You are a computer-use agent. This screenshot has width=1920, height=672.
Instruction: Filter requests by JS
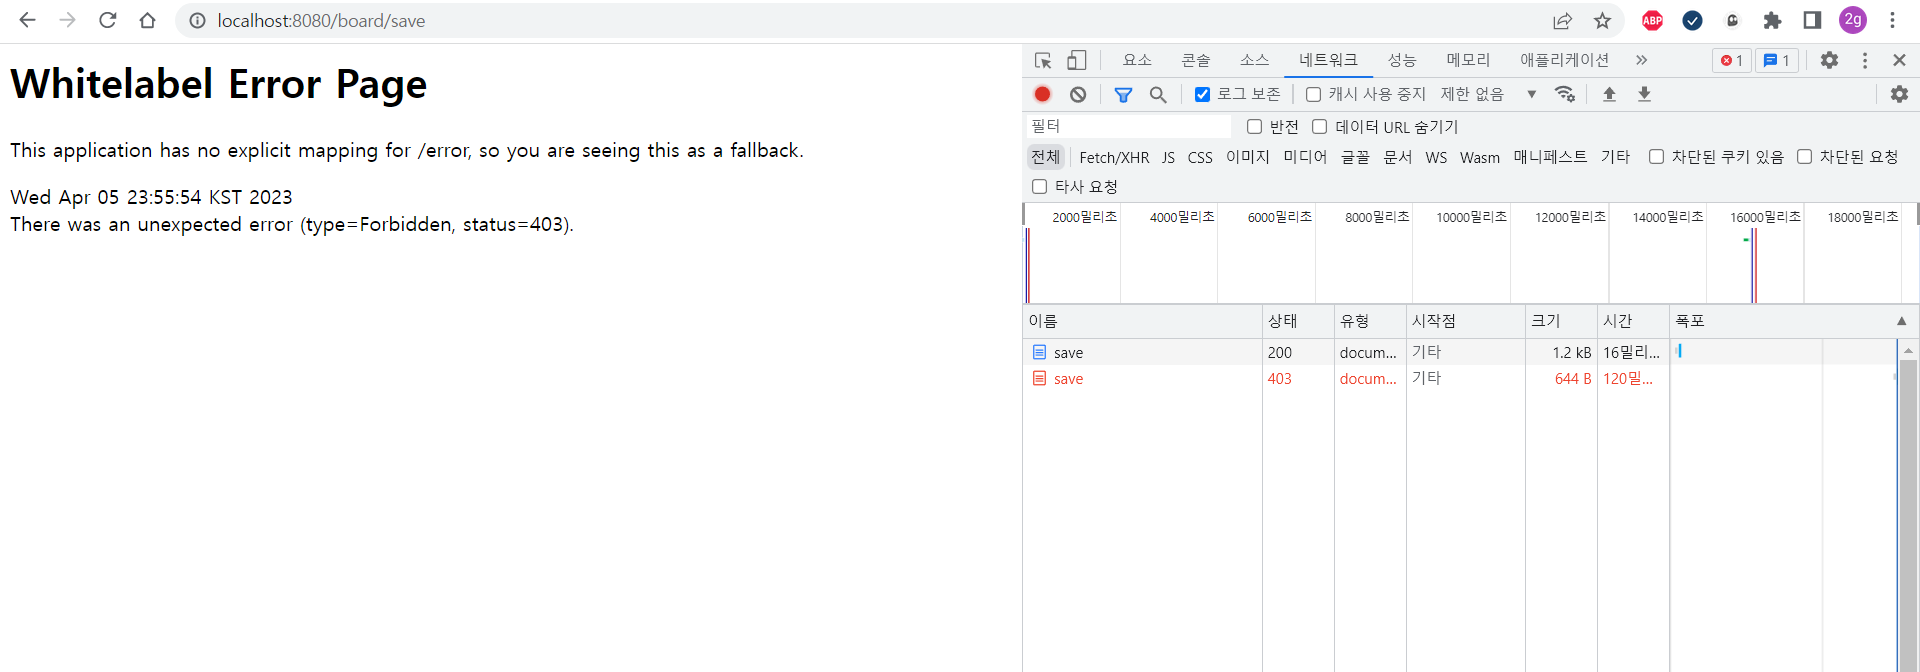tap(1168, 157)
